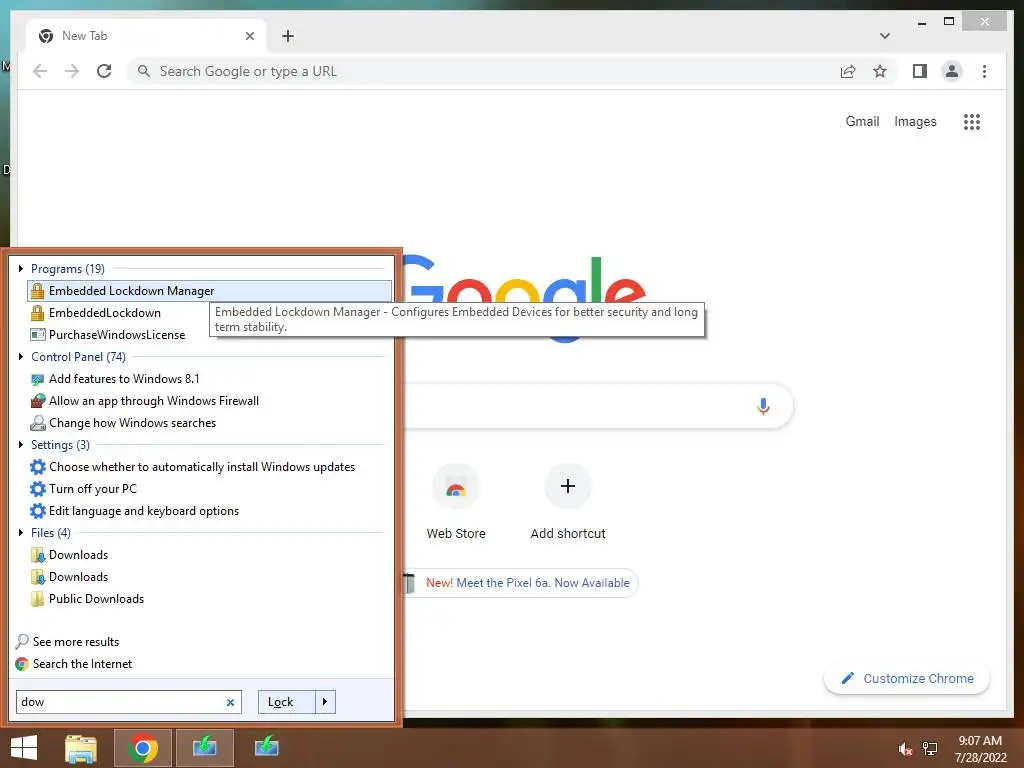Collapse the Settings (3) results group
The height and width of the screenshot is (768, 1024).
pos(21,445)
